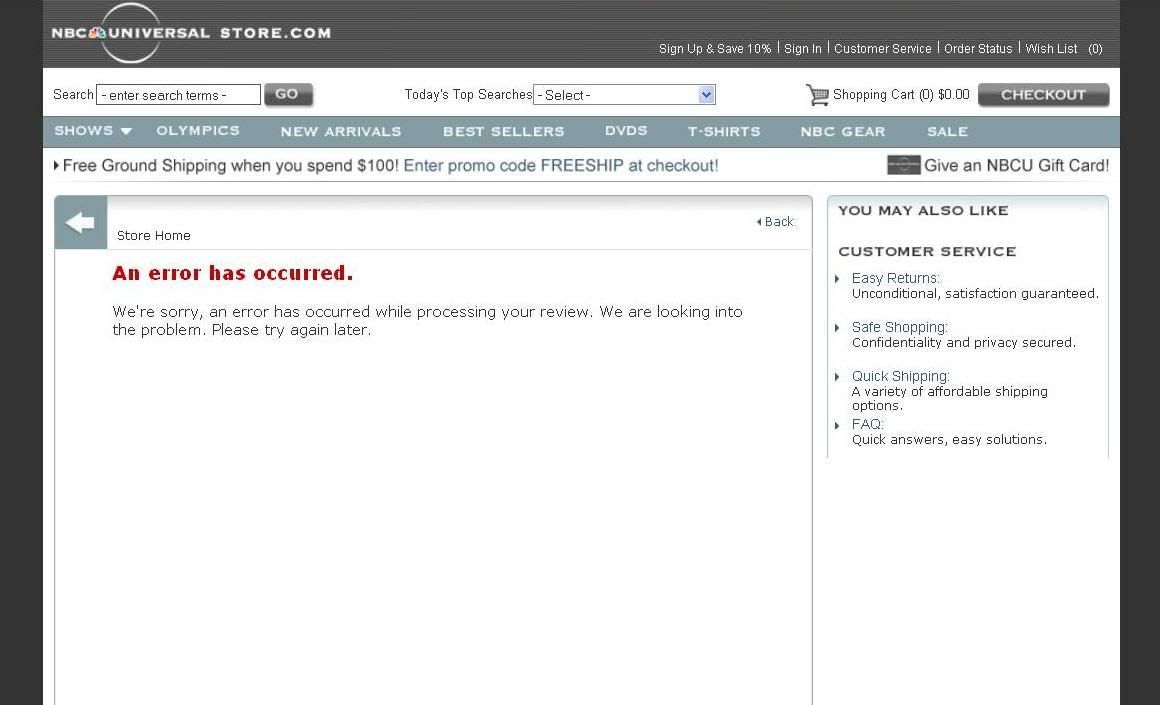
Task: Expand the Shows menu arrow
Action: tap(126, 131)
